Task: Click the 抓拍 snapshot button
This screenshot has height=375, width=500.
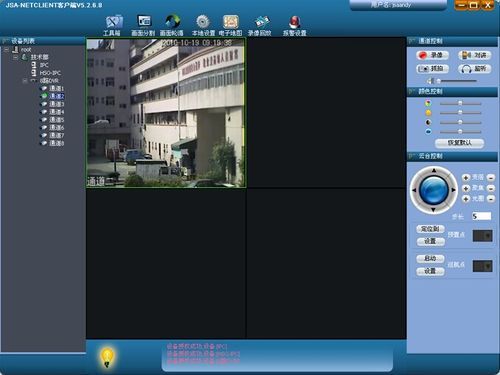Action: click(433, 69)
